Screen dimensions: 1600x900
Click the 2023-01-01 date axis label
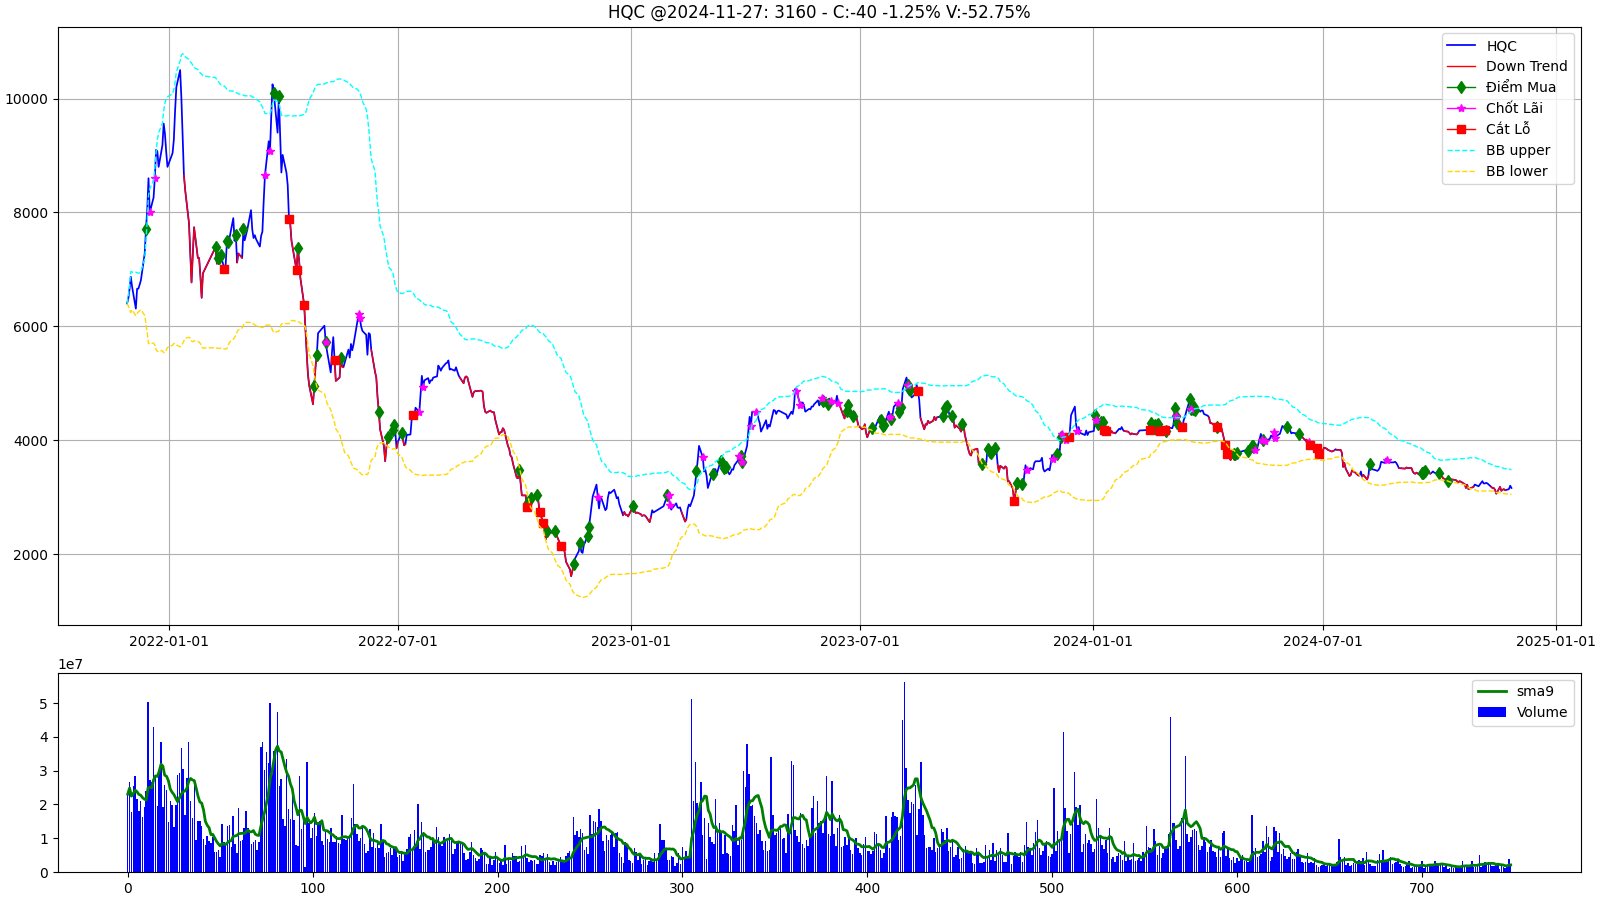(631, 641)
